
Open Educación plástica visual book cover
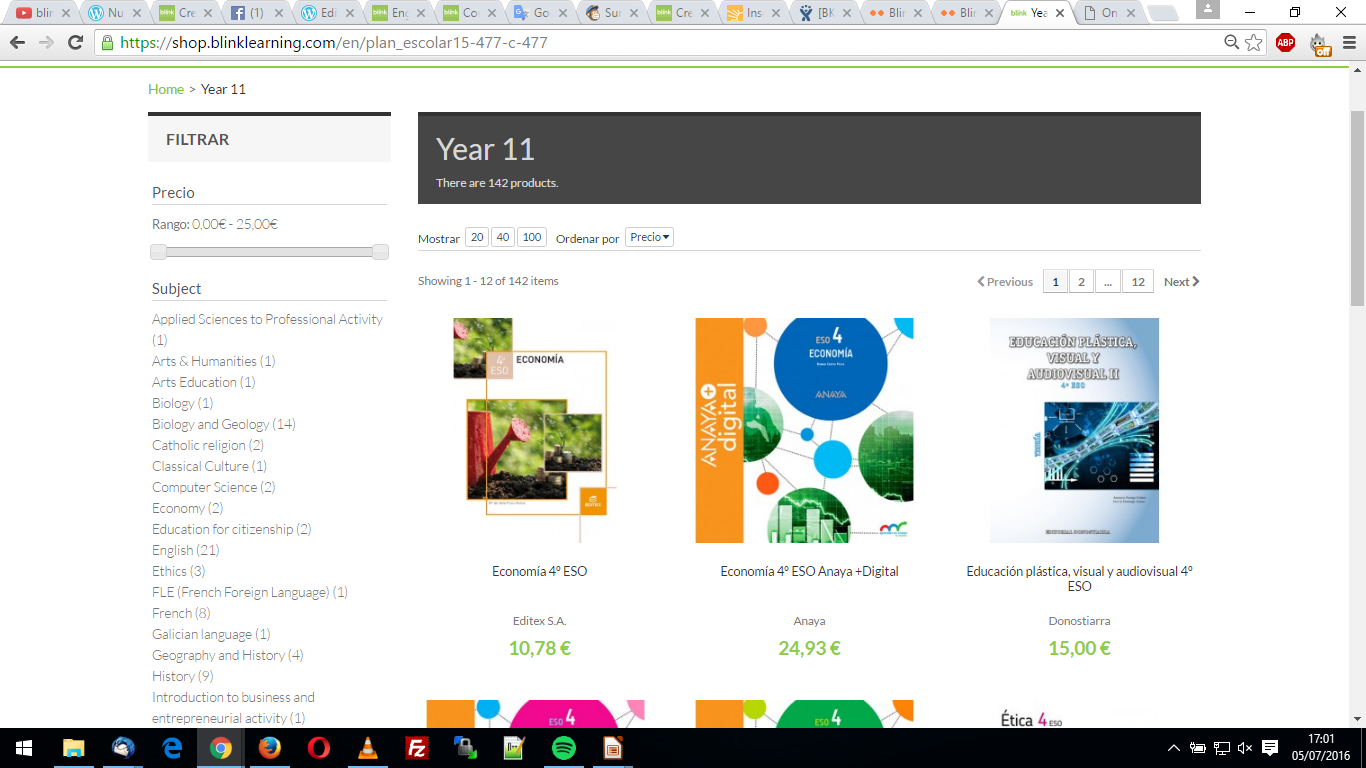[x=1074, y=430]
